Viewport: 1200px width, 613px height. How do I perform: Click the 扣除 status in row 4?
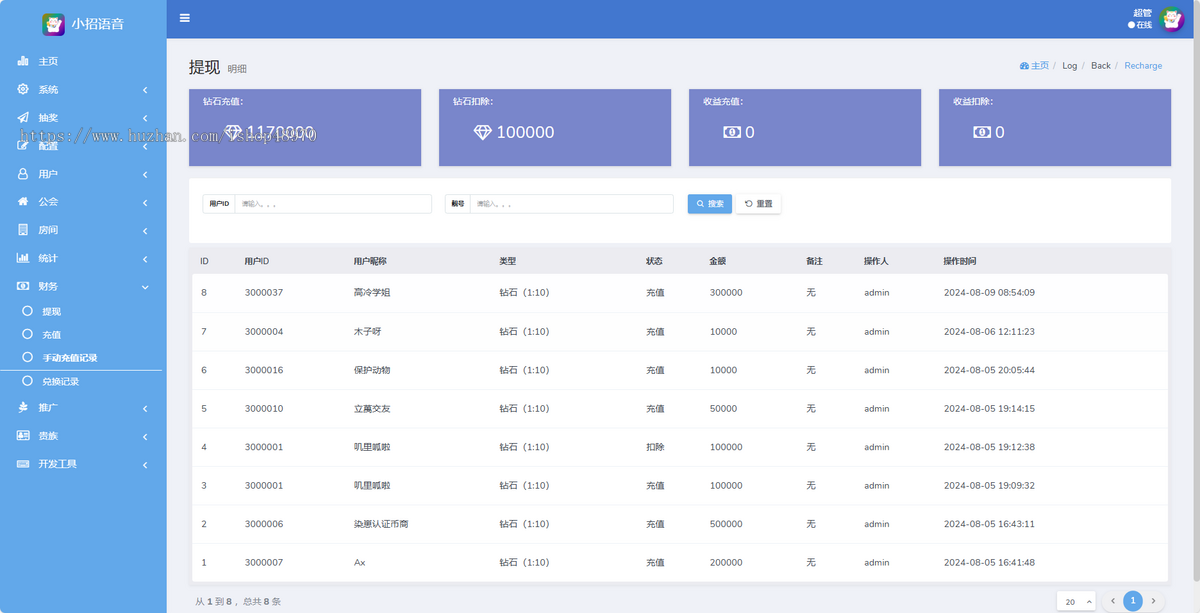pyautogui.click(x=655, y=447)
